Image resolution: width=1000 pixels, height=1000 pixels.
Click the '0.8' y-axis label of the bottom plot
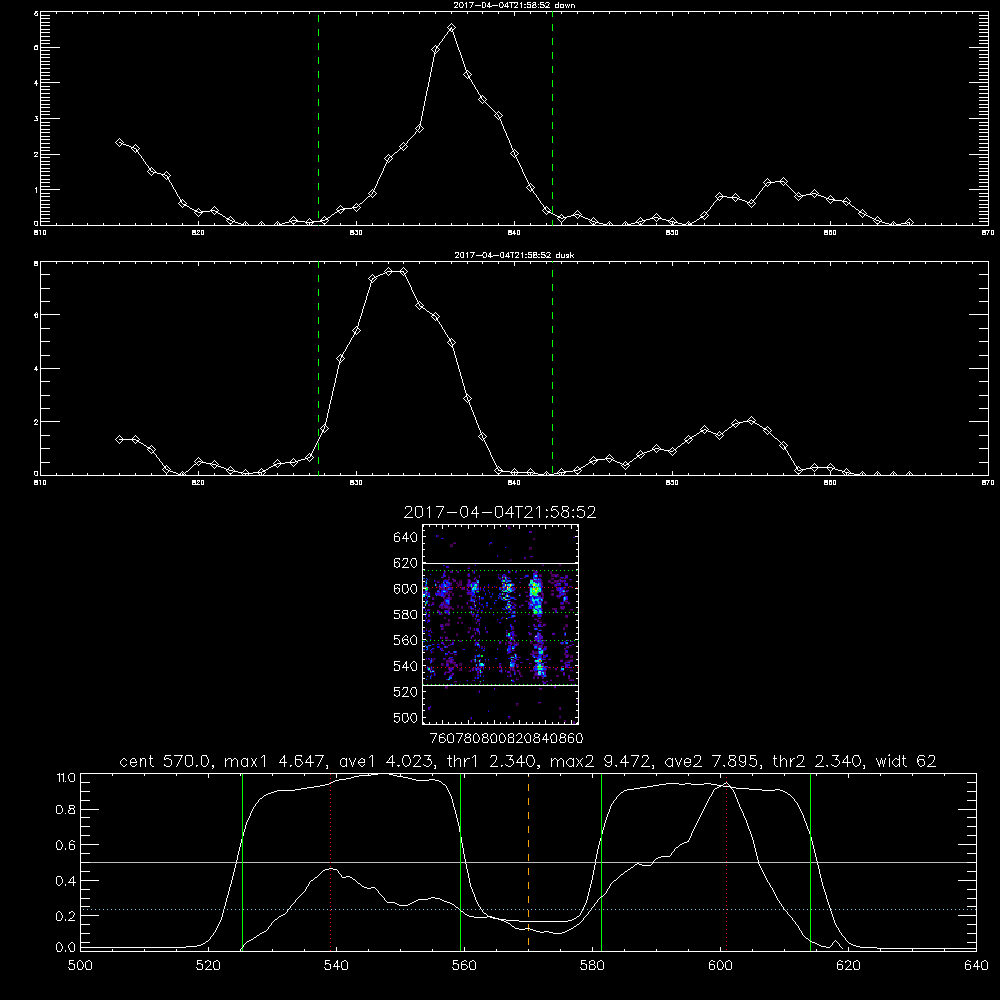point(66,810)
